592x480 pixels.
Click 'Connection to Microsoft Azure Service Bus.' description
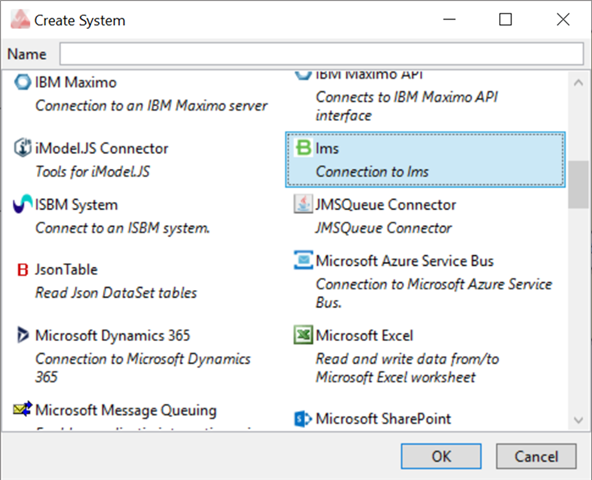click(x=434, y=293)
